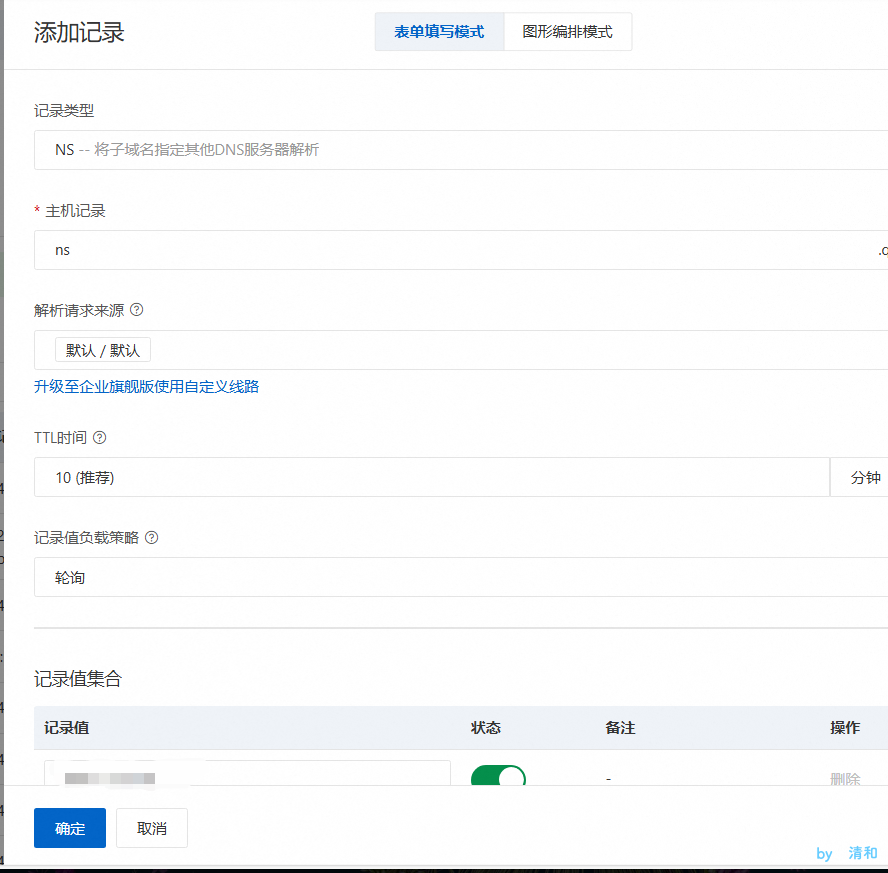This screenshot has height=873, width=888.
Task: Switch to 图形编排模式 tab
Action: pyautogui.click(x=567, y=31)
